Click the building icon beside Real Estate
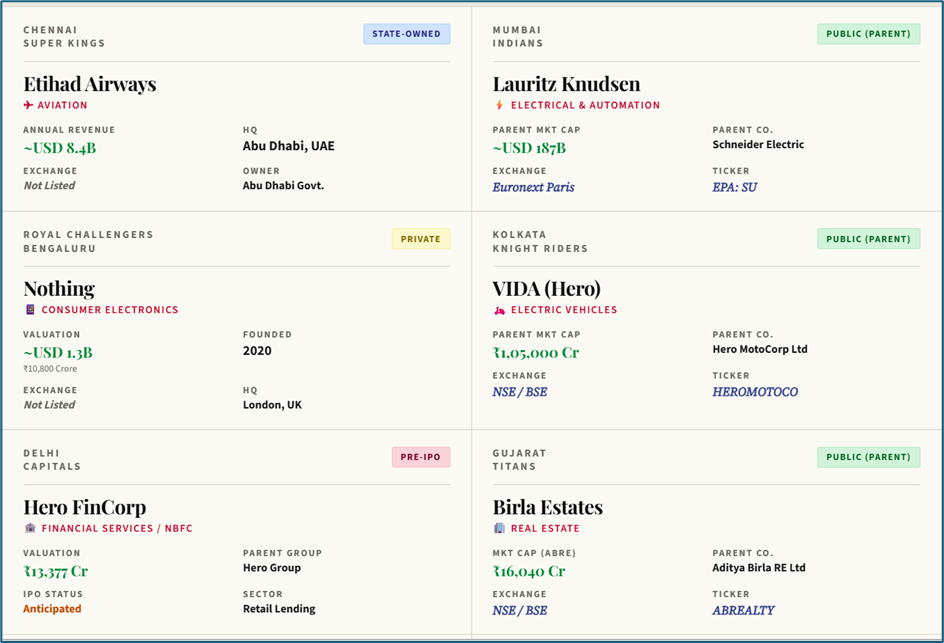This screenshot has width=944, height=643. 499,528
